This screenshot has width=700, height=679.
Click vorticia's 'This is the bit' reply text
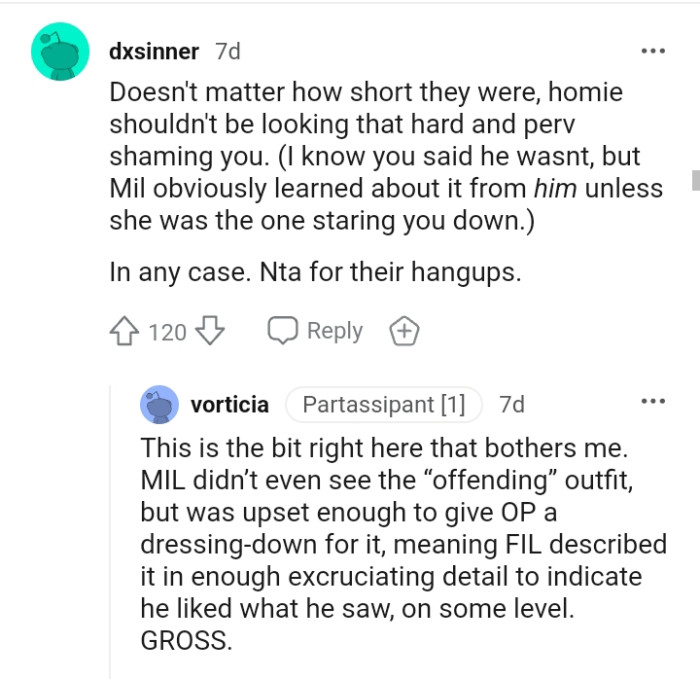coord(400,543)
